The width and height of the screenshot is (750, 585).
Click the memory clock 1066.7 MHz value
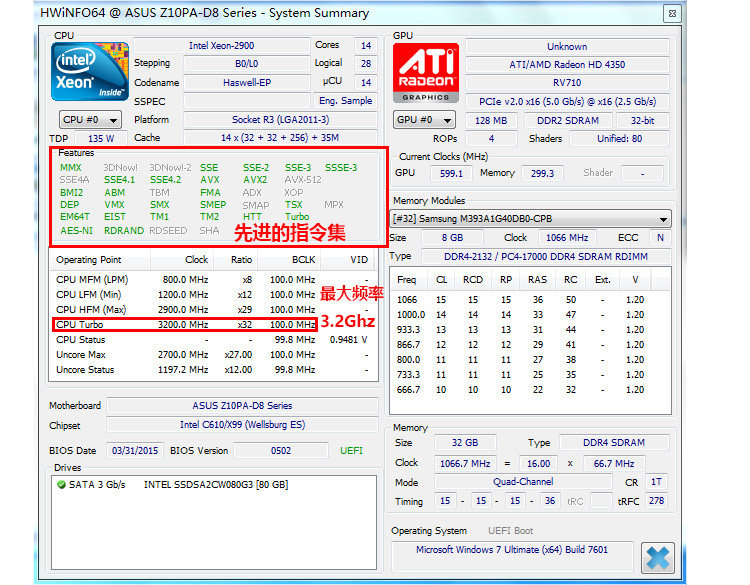465,464
